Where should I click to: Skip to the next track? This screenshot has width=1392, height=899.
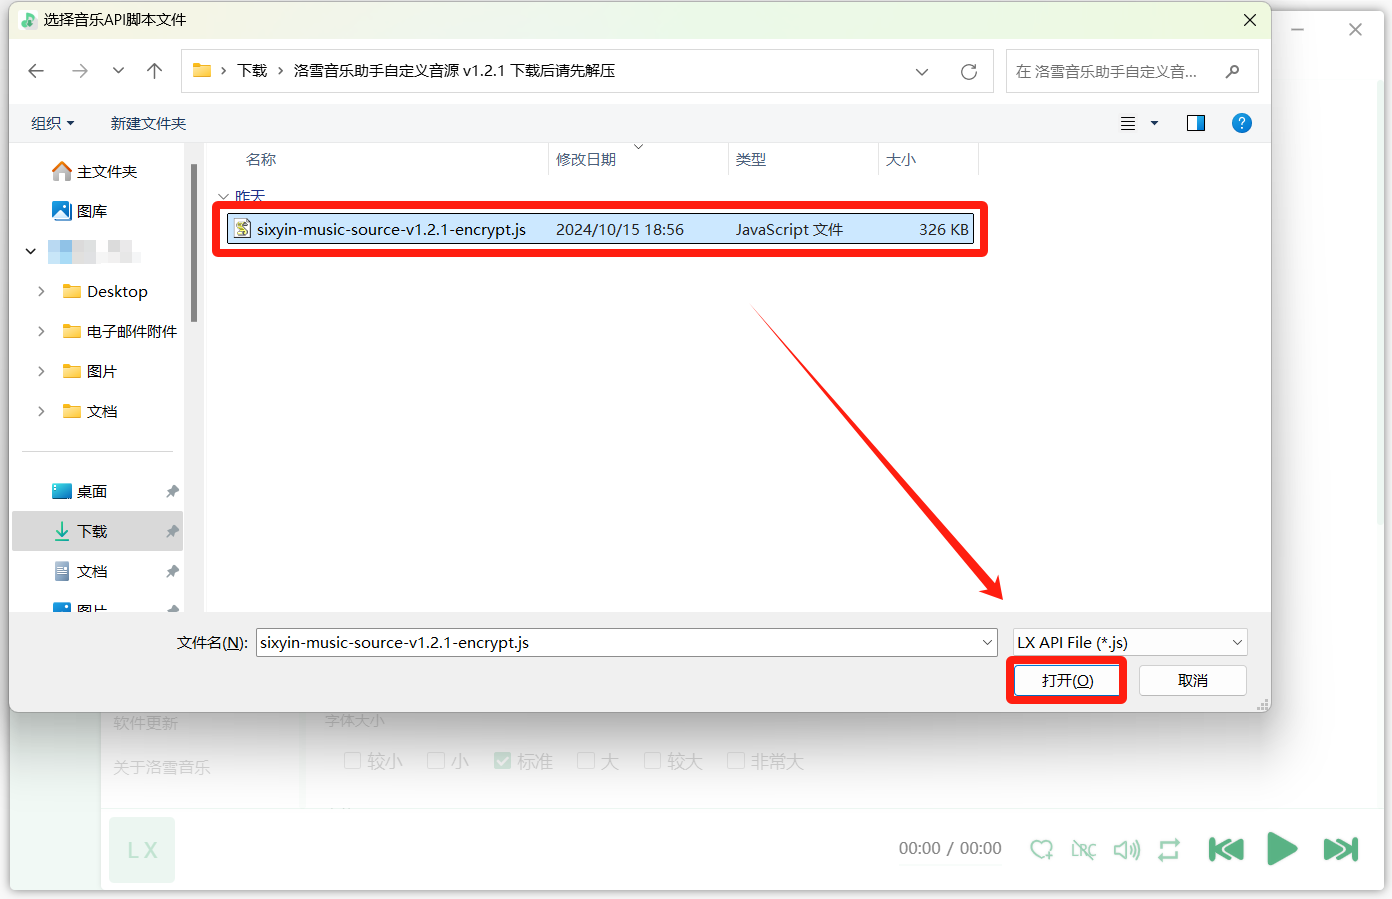coord(1340,849)
